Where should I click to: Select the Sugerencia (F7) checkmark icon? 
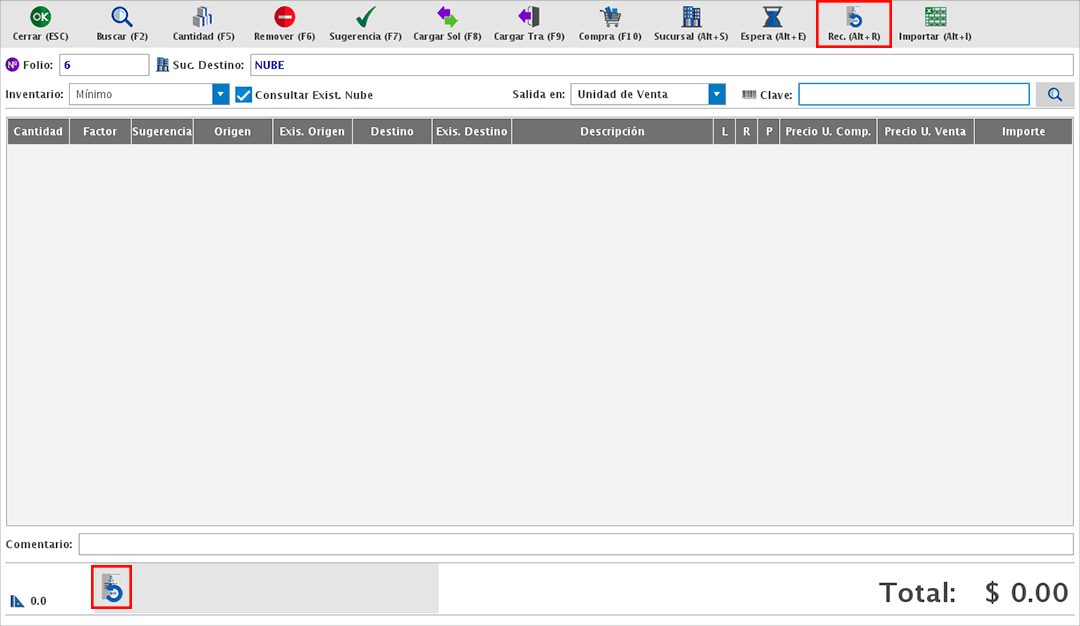pyautogui.click(x=365, y=17)
